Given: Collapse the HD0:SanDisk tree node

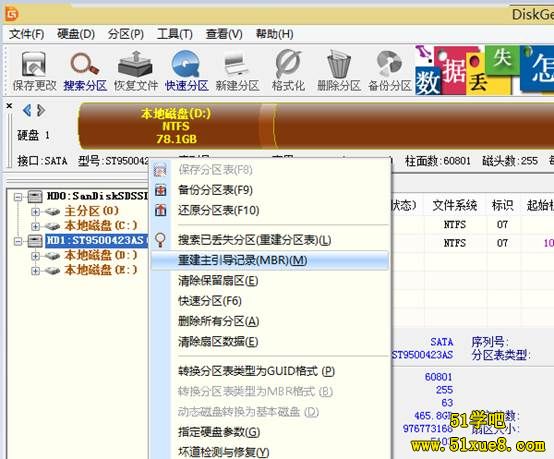Looking at the screenshot, I should point(18,197).
